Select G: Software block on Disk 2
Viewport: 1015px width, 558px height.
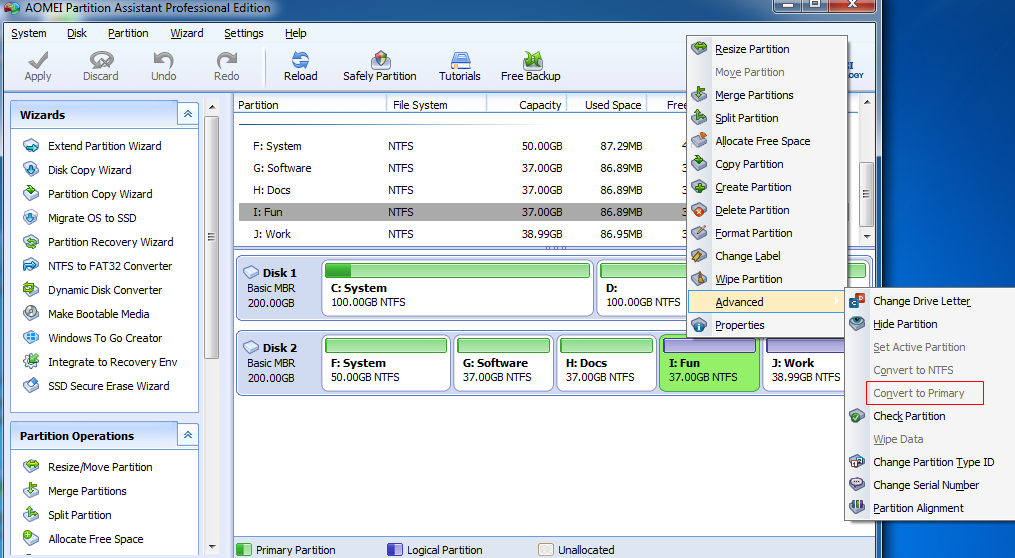pos(504,363)
